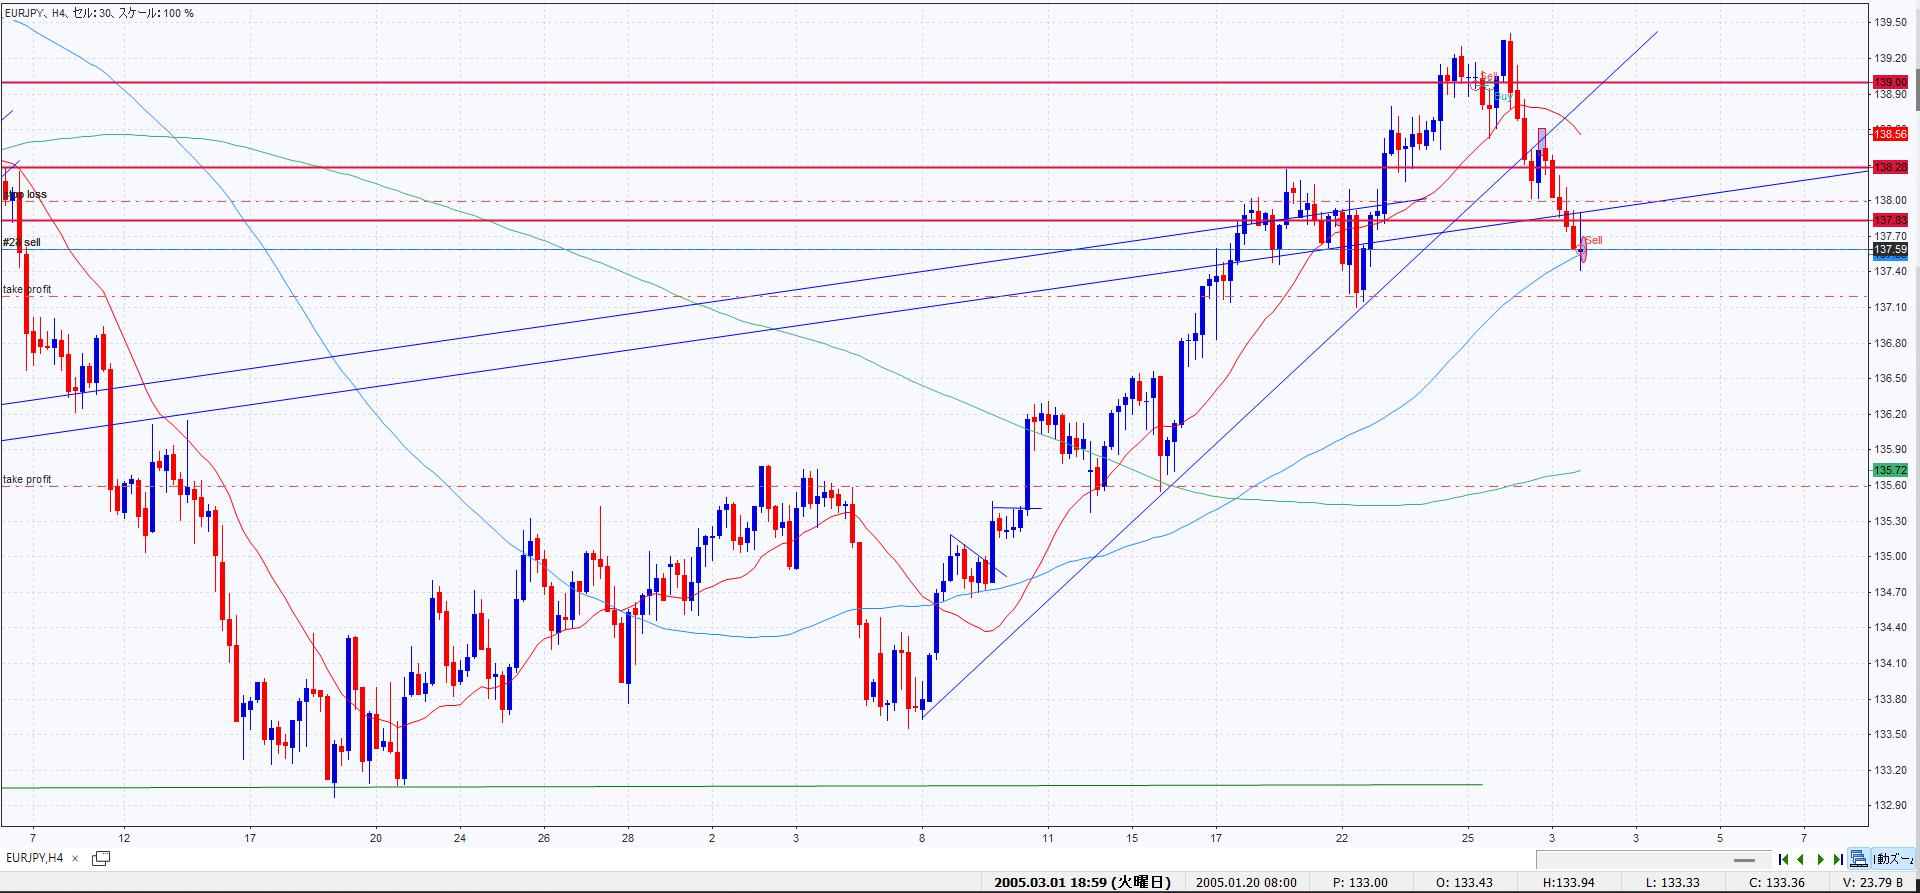Open the window tiling icon next to tab
This screenshot has width=1920, height=893.
pyautogui.click(x=101, y=858)
